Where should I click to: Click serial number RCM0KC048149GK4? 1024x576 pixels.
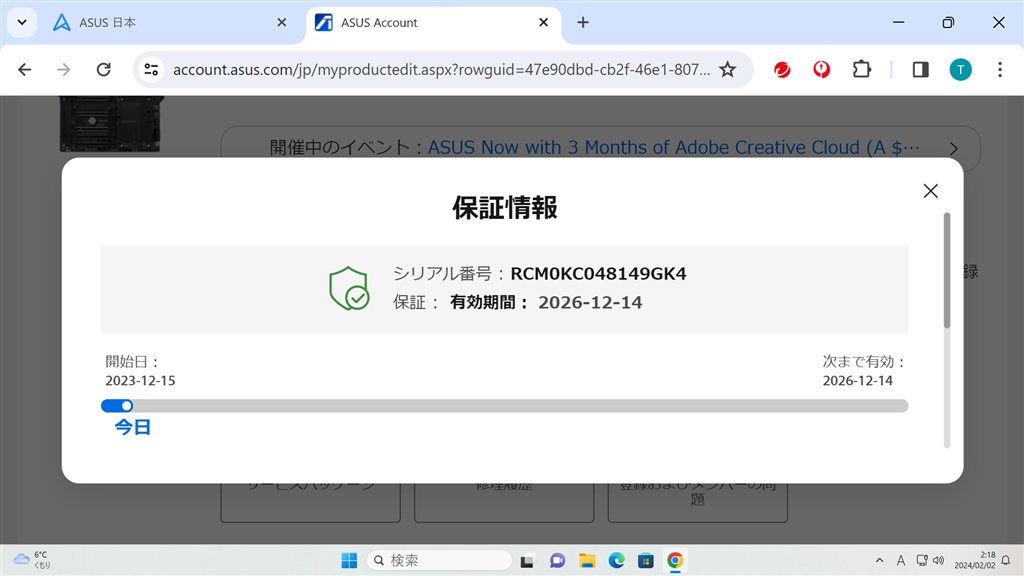pyautogui.click(x=598, y=274)
